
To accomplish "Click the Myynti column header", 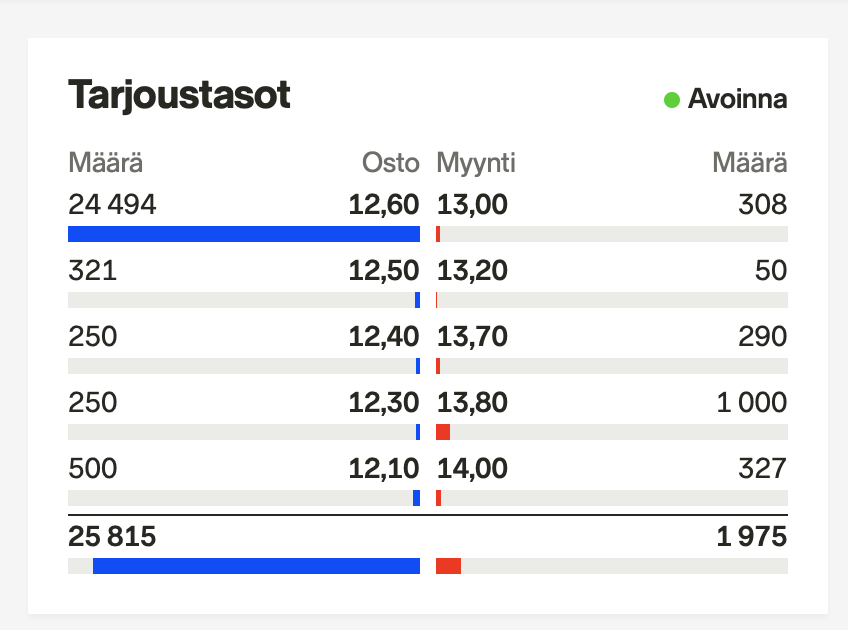I will point(476,163).
